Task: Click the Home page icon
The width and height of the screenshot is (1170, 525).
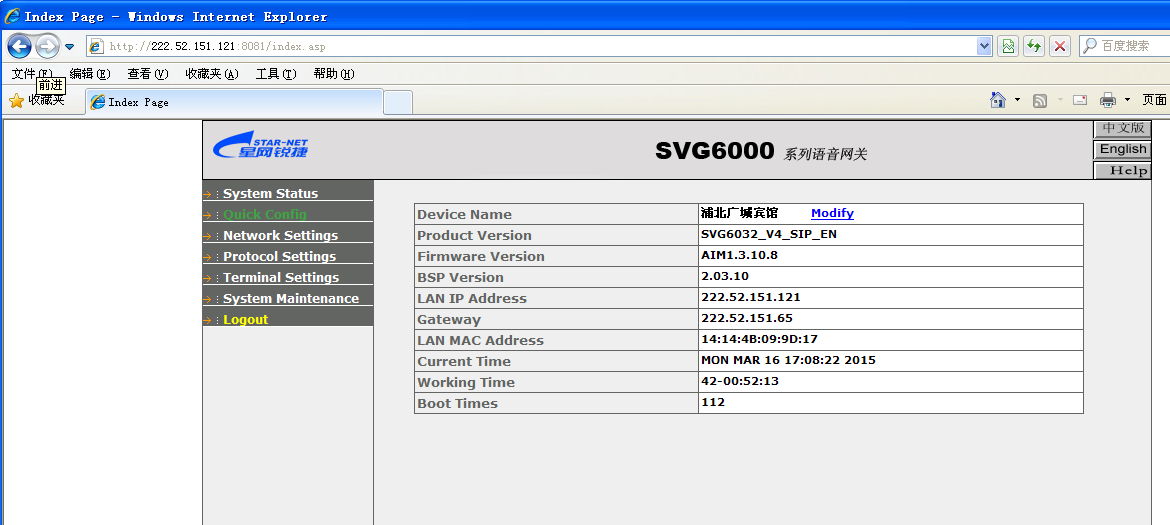Action: pyautogui.click(x=998, y=100)
